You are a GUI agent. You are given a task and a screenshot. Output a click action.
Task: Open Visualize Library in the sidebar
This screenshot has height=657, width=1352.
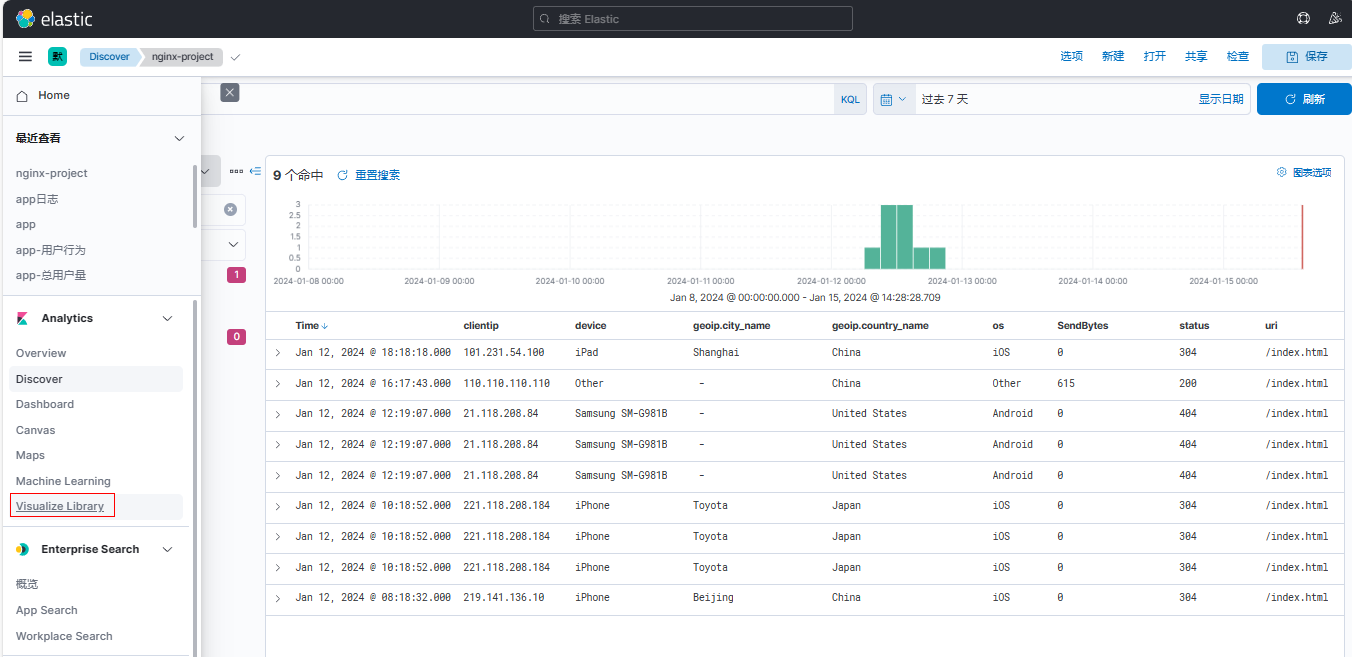point(60,506)
